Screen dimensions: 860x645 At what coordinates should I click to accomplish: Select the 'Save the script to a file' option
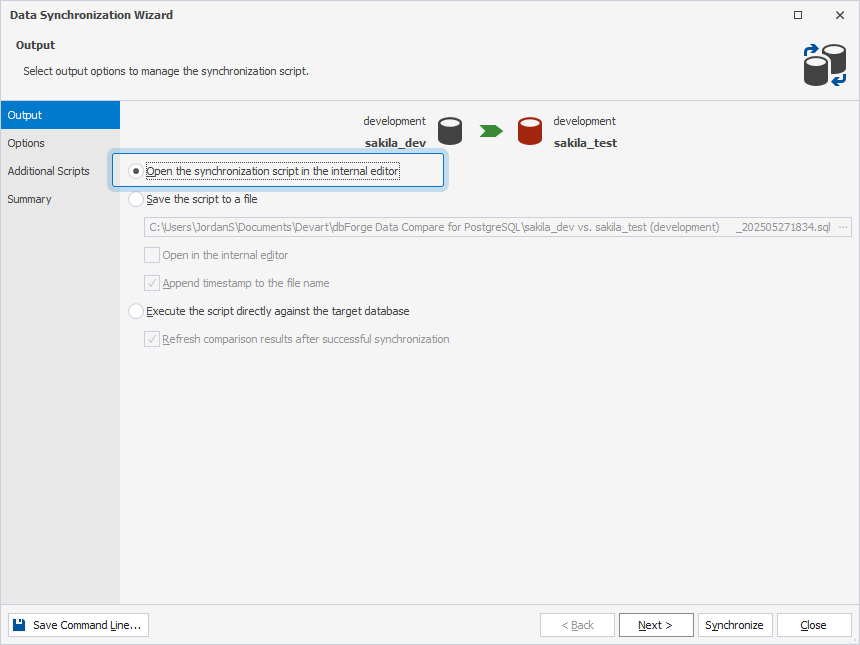(x=136, y=199)
